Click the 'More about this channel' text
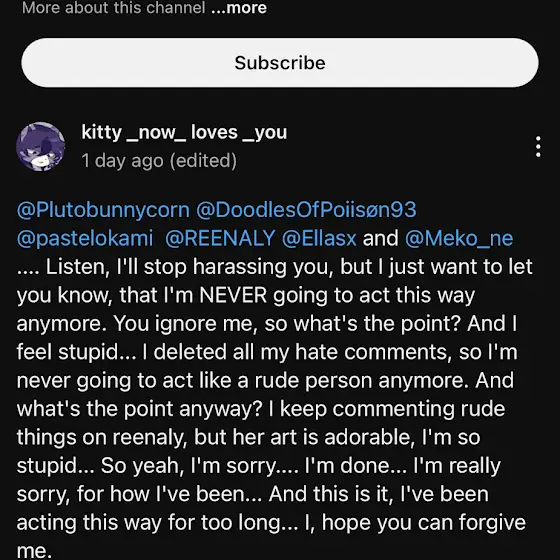This screenshot has width=560, height=560. coord(114,8)
